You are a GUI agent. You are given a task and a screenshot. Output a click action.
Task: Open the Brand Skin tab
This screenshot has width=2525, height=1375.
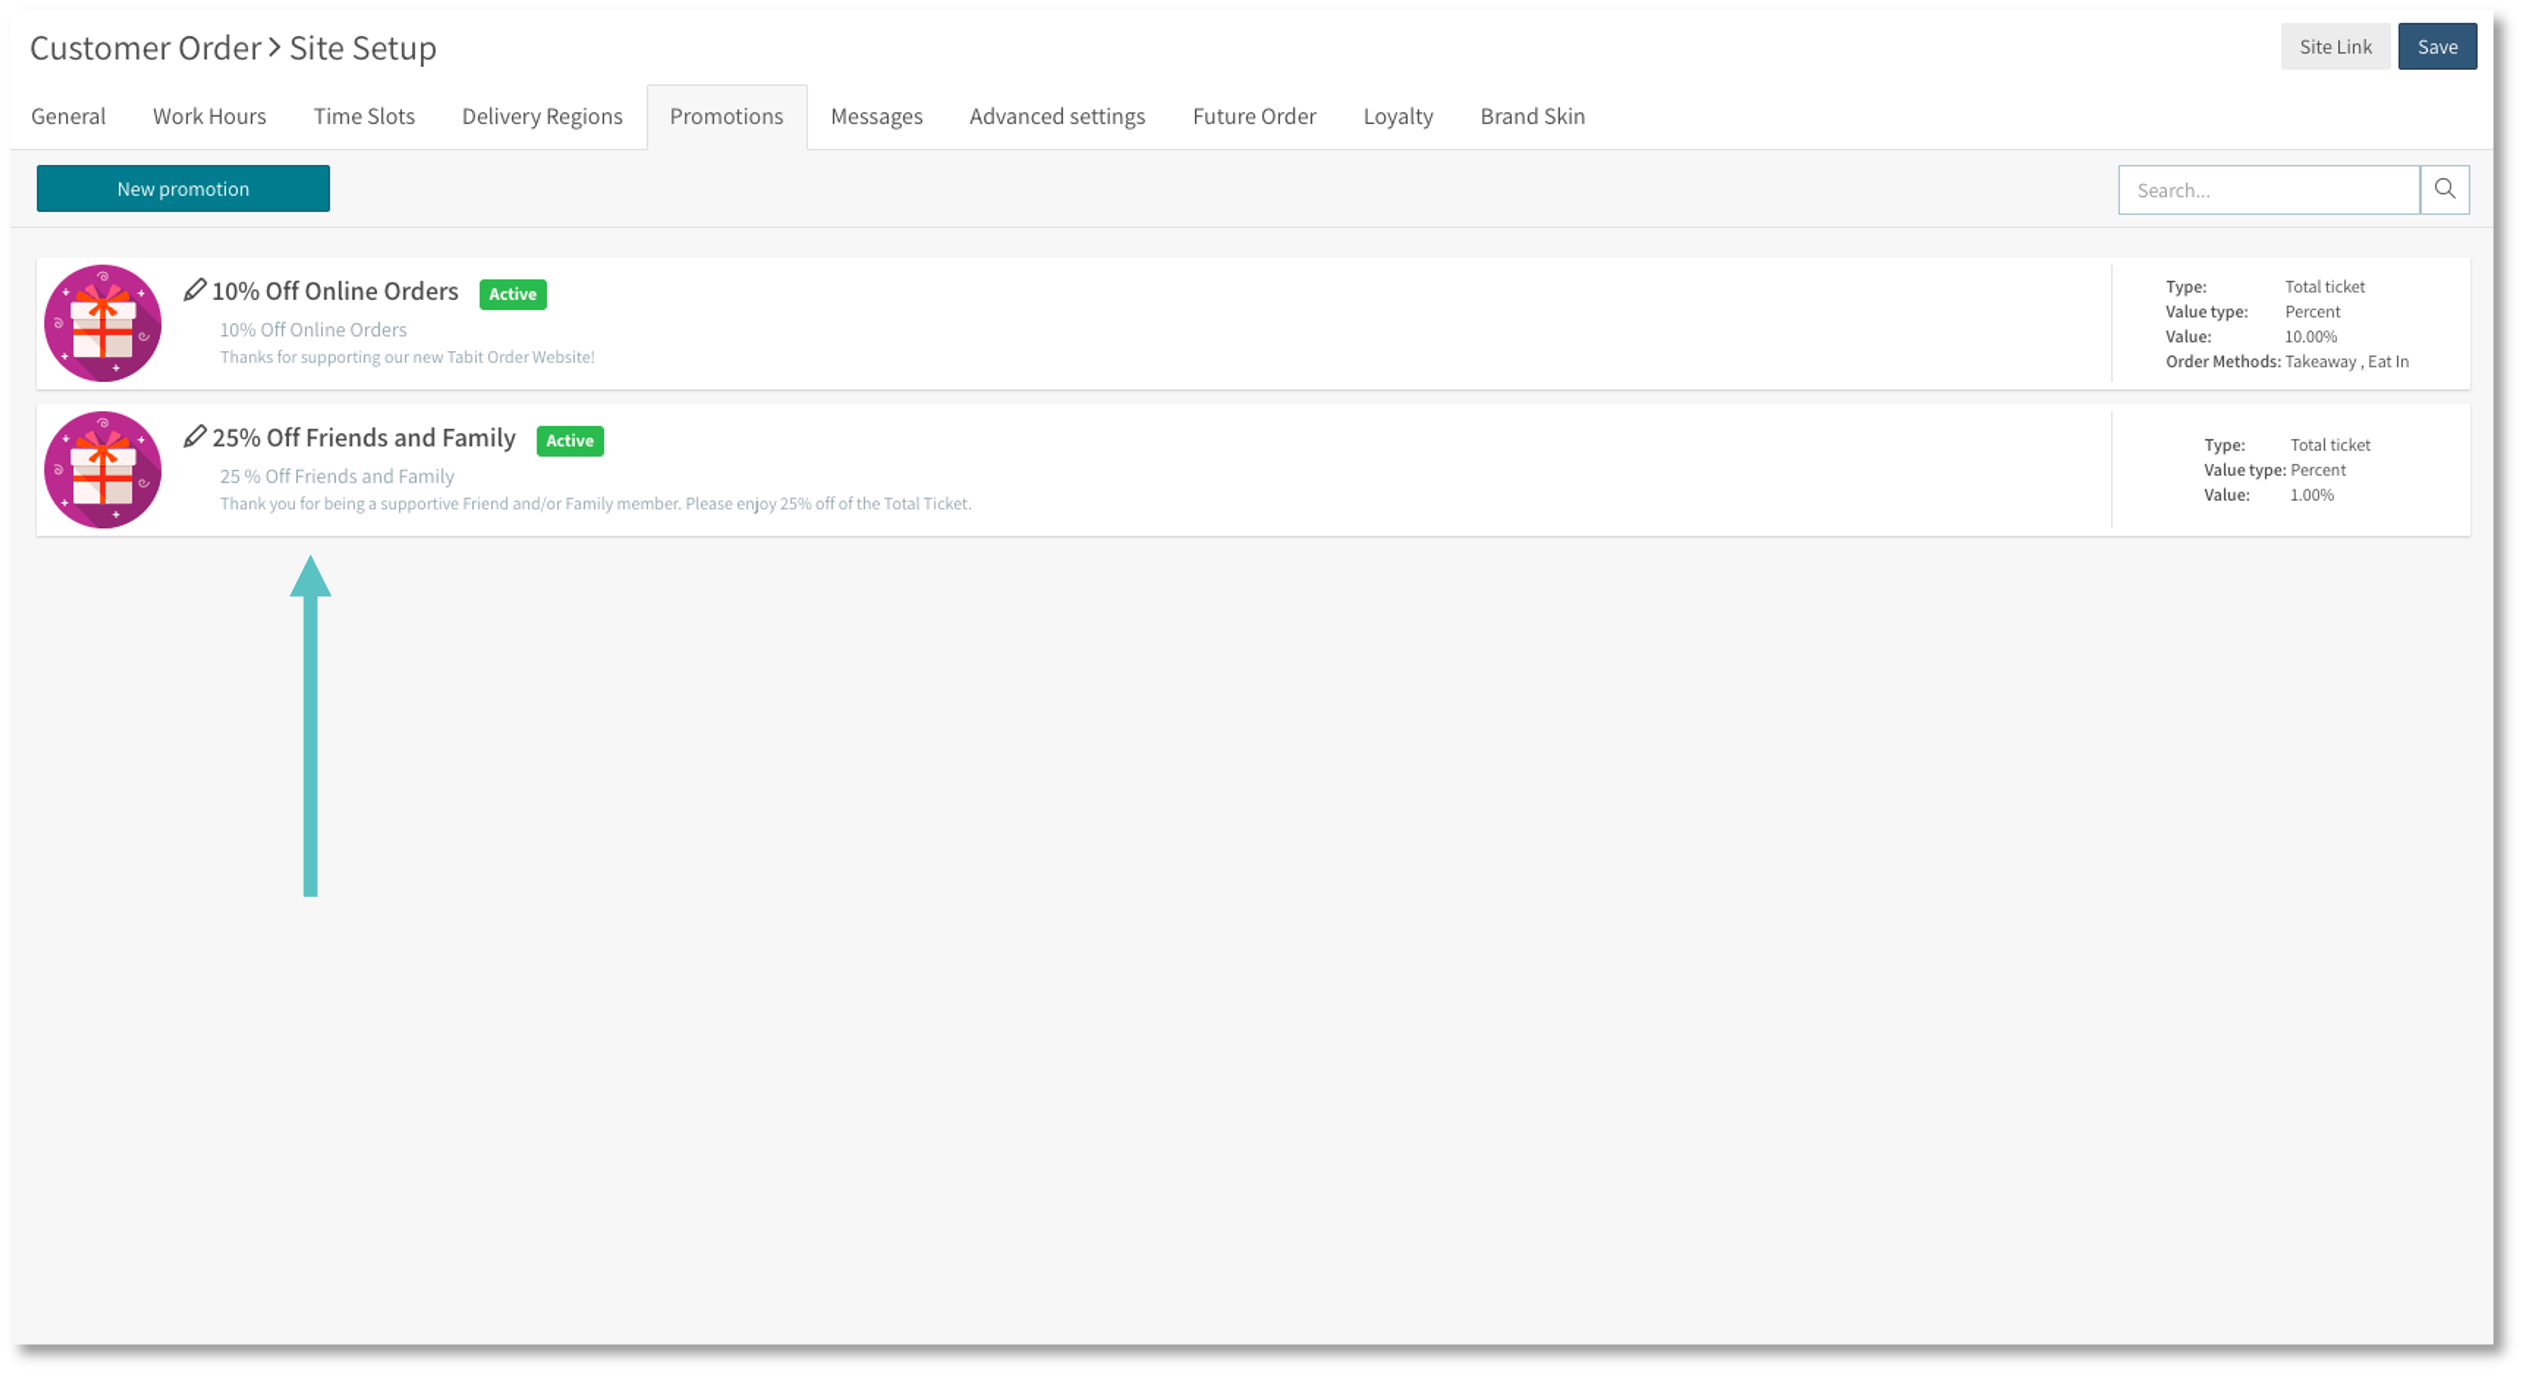(x=1532, y=116)
